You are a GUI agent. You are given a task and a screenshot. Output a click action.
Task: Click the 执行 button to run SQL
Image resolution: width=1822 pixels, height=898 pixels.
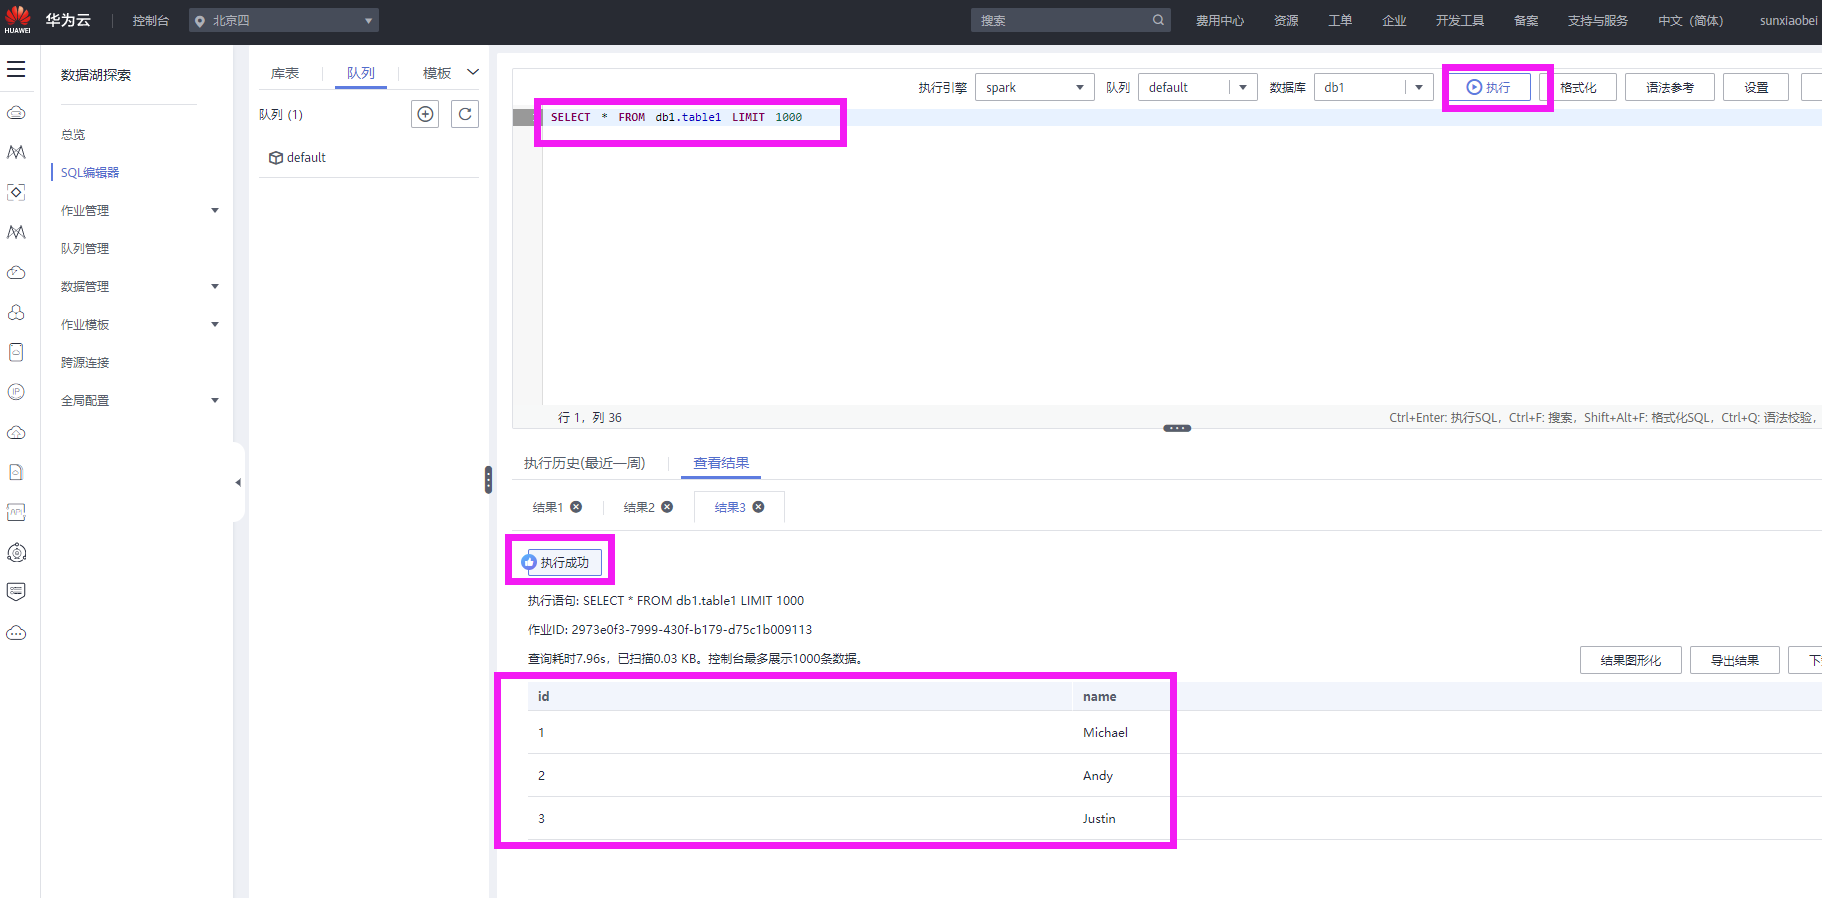(1490, 87)
